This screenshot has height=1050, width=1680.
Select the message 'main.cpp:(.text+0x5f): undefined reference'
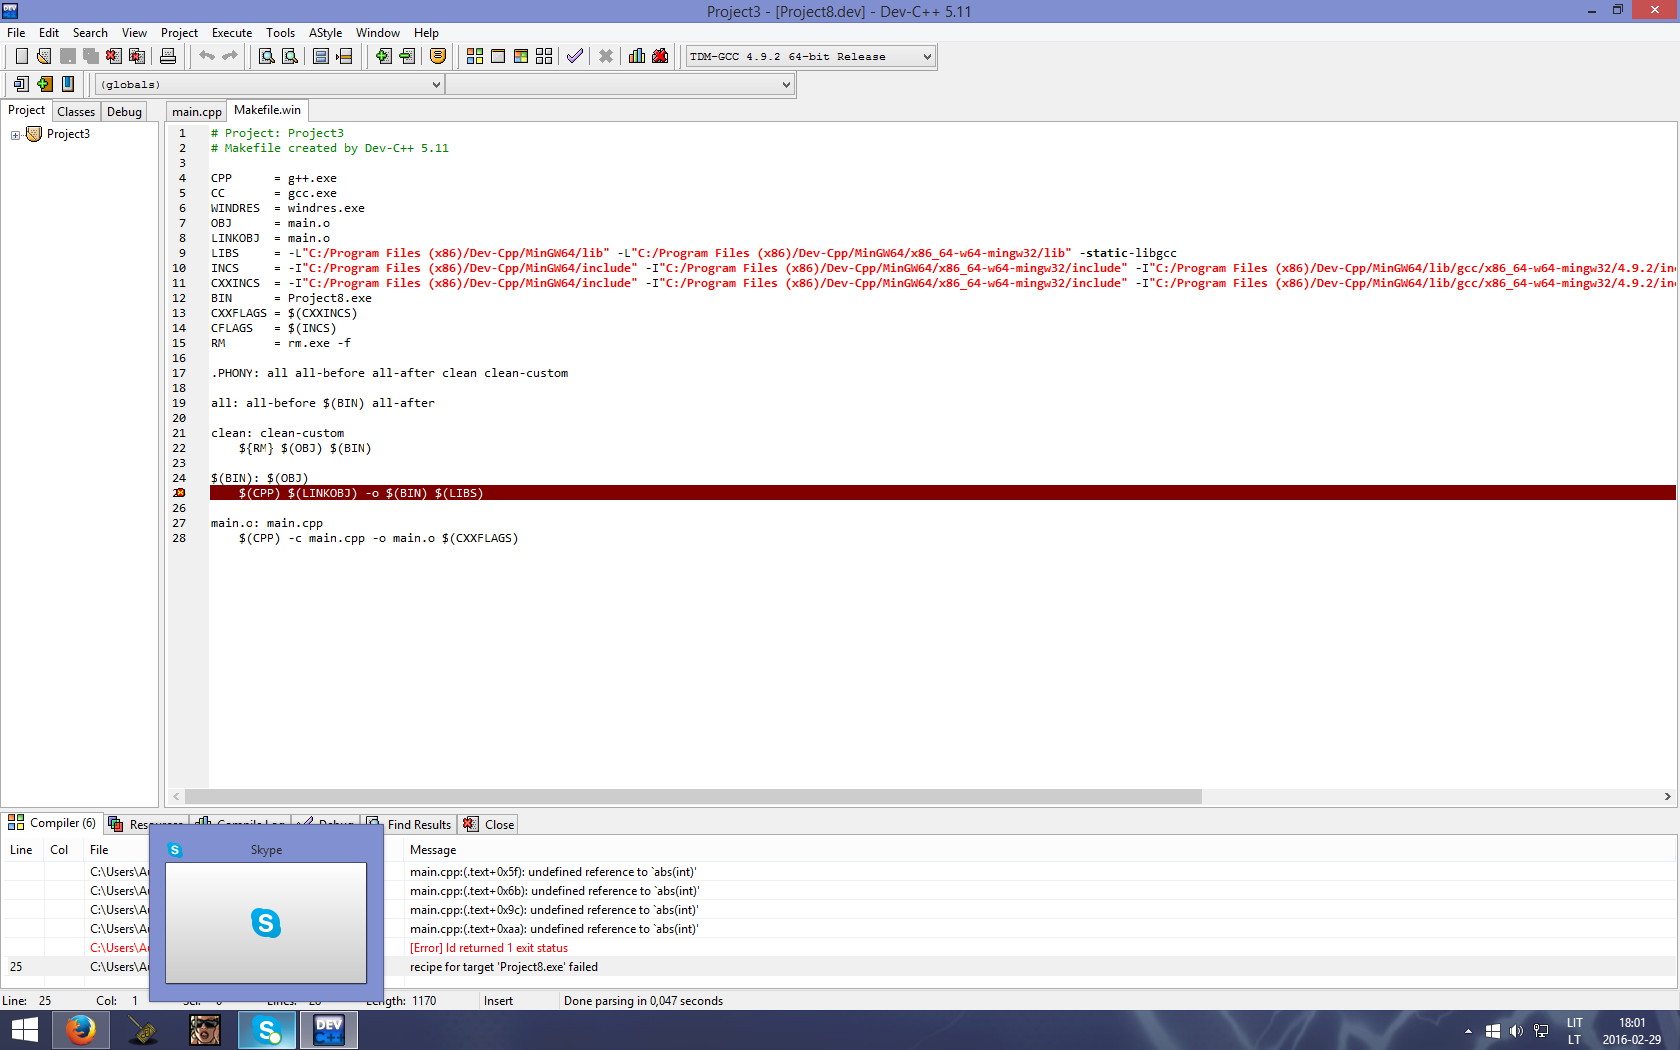[553, 872]
